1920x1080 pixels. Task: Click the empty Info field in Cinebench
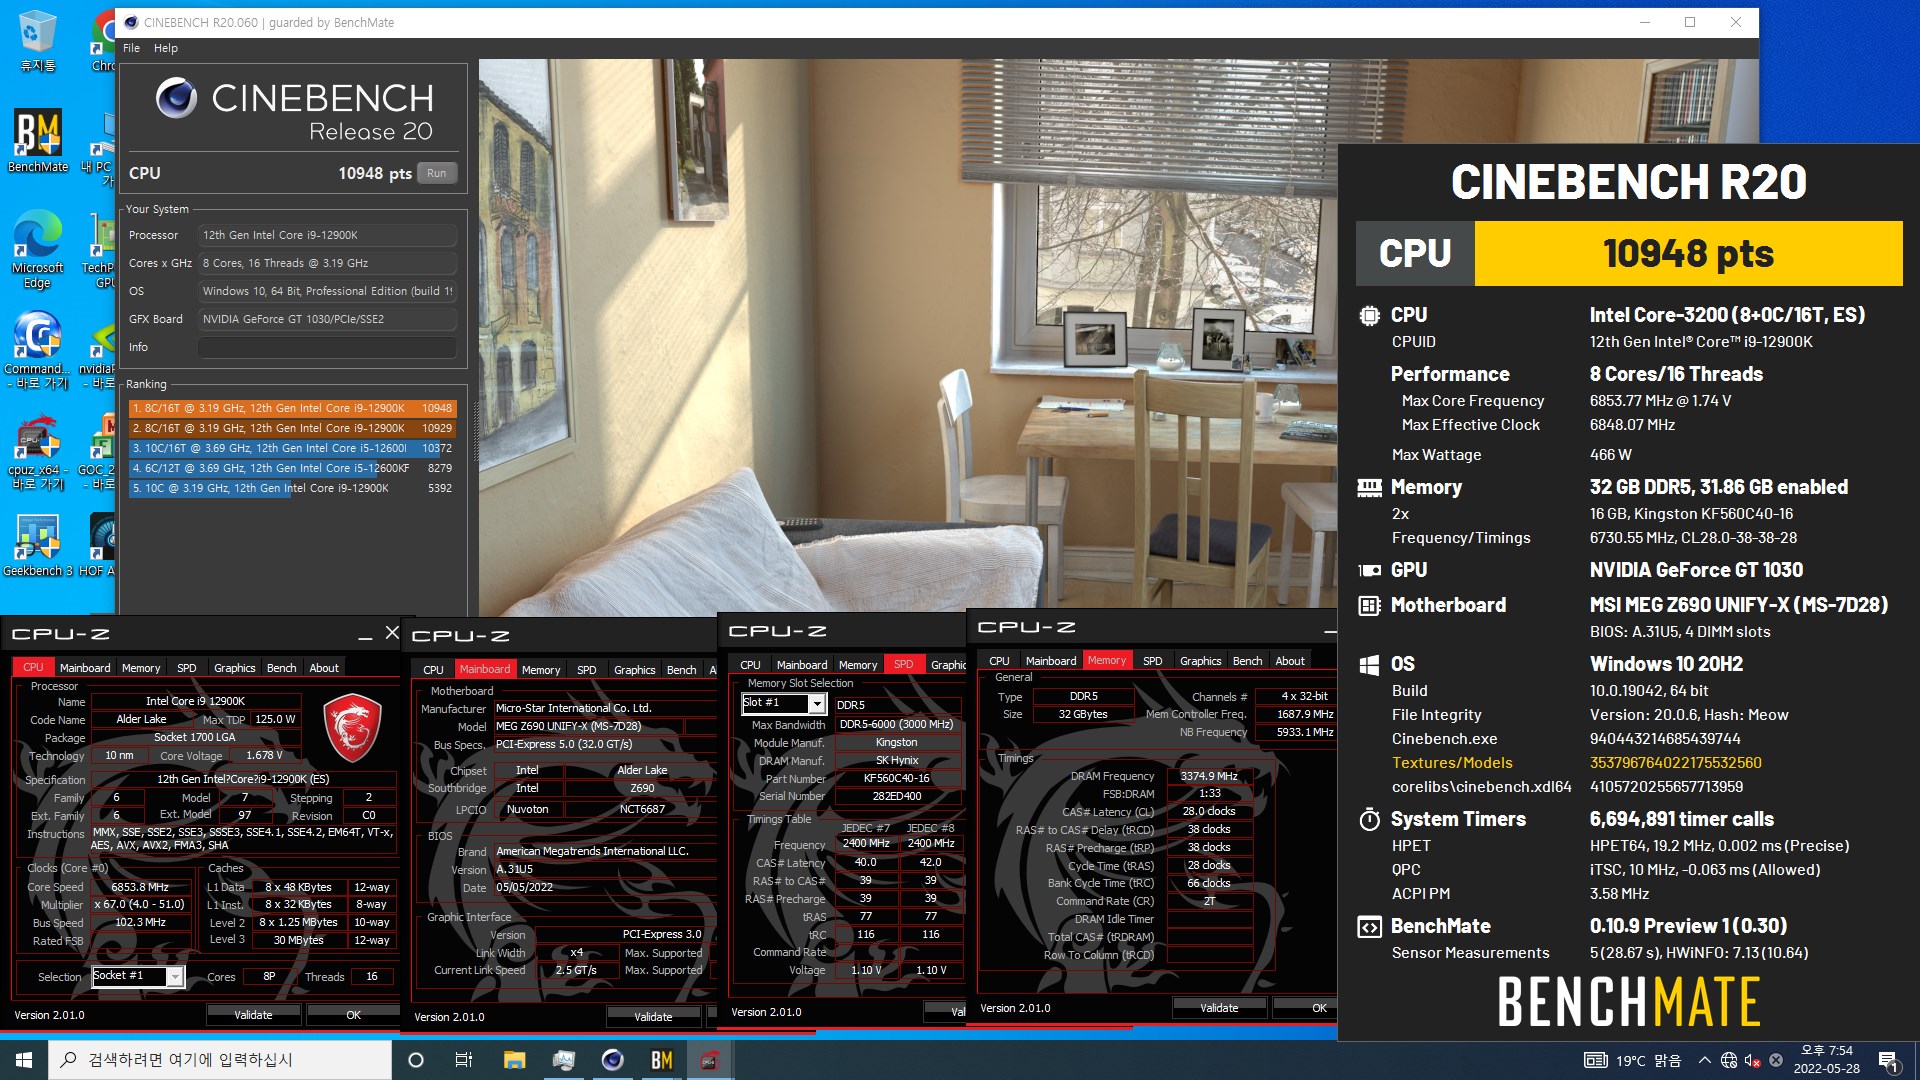(x=327, y=347)
